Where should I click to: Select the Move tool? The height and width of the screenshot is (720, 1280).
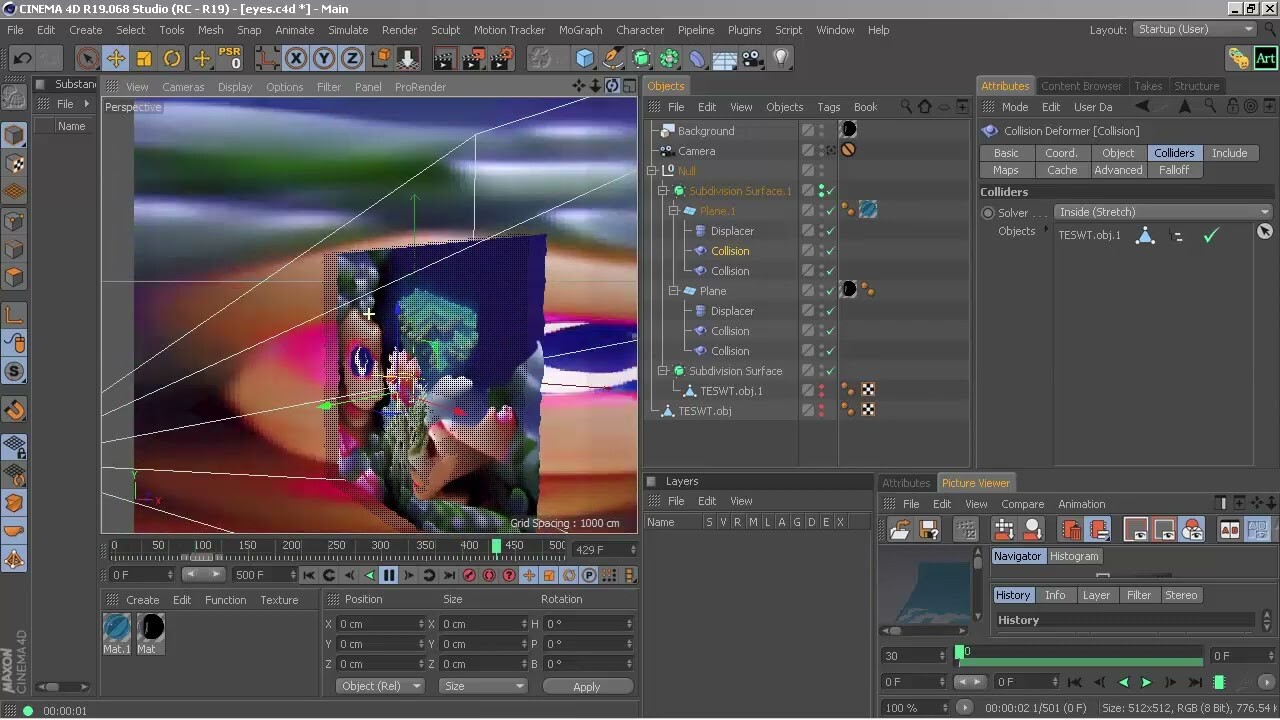[x=115, y=57]
